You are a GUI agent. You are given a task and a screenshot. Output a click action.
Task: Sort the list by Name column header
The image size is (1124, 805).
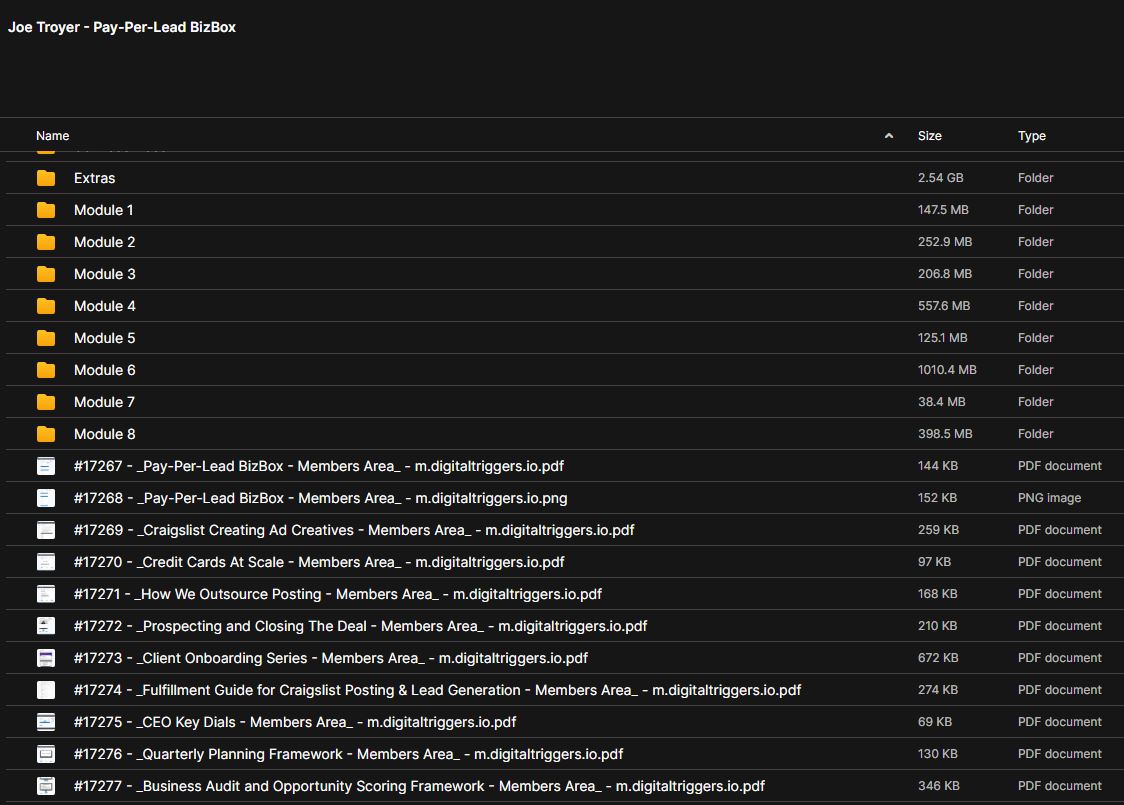click(53, 136)
